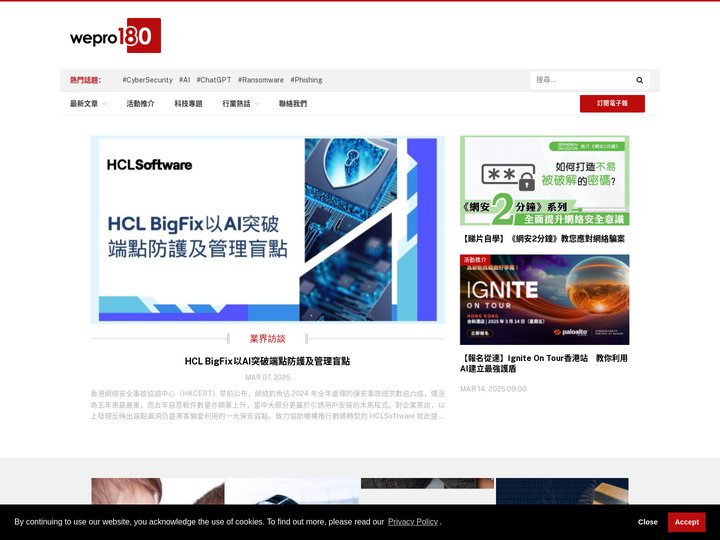
Task: Accept the cookie consent
Action: click(686, 522)
